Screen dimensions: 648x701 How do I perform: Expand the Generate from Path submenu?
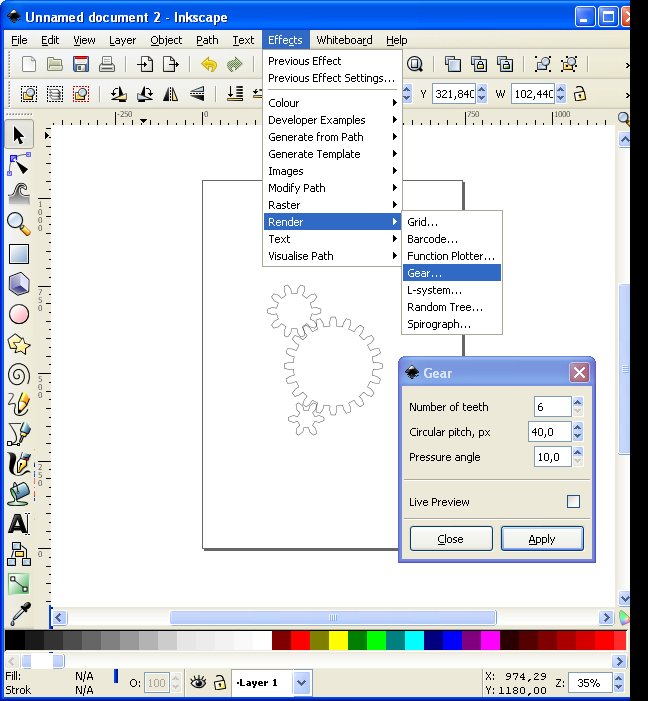(x=316, y=137)
